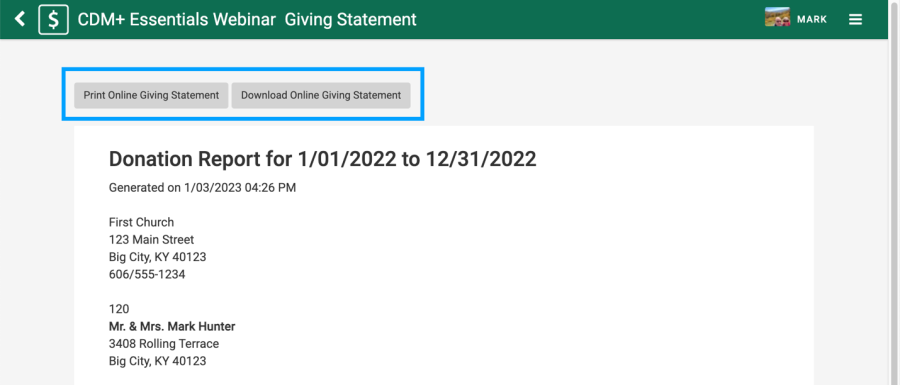
Task: Click the 3408 Rolling Terrace address
Action: click(x=164, y=344)
